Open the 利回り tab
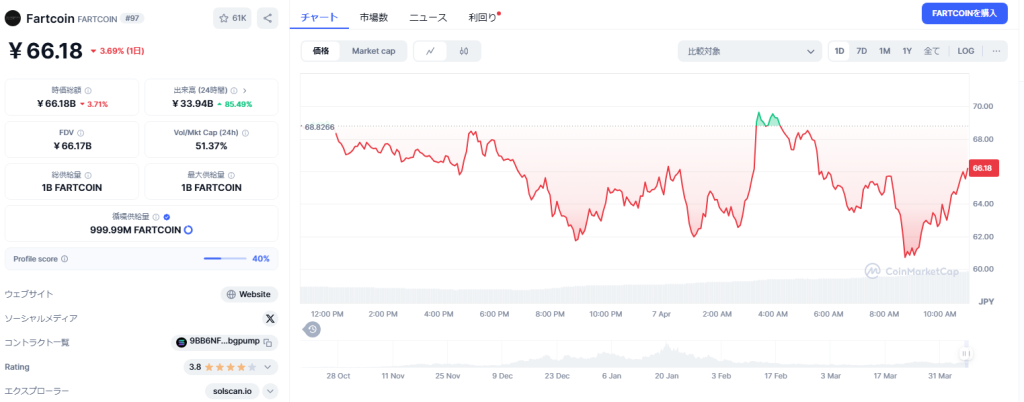The image size is (1024, 402). (x=483, y=18)
